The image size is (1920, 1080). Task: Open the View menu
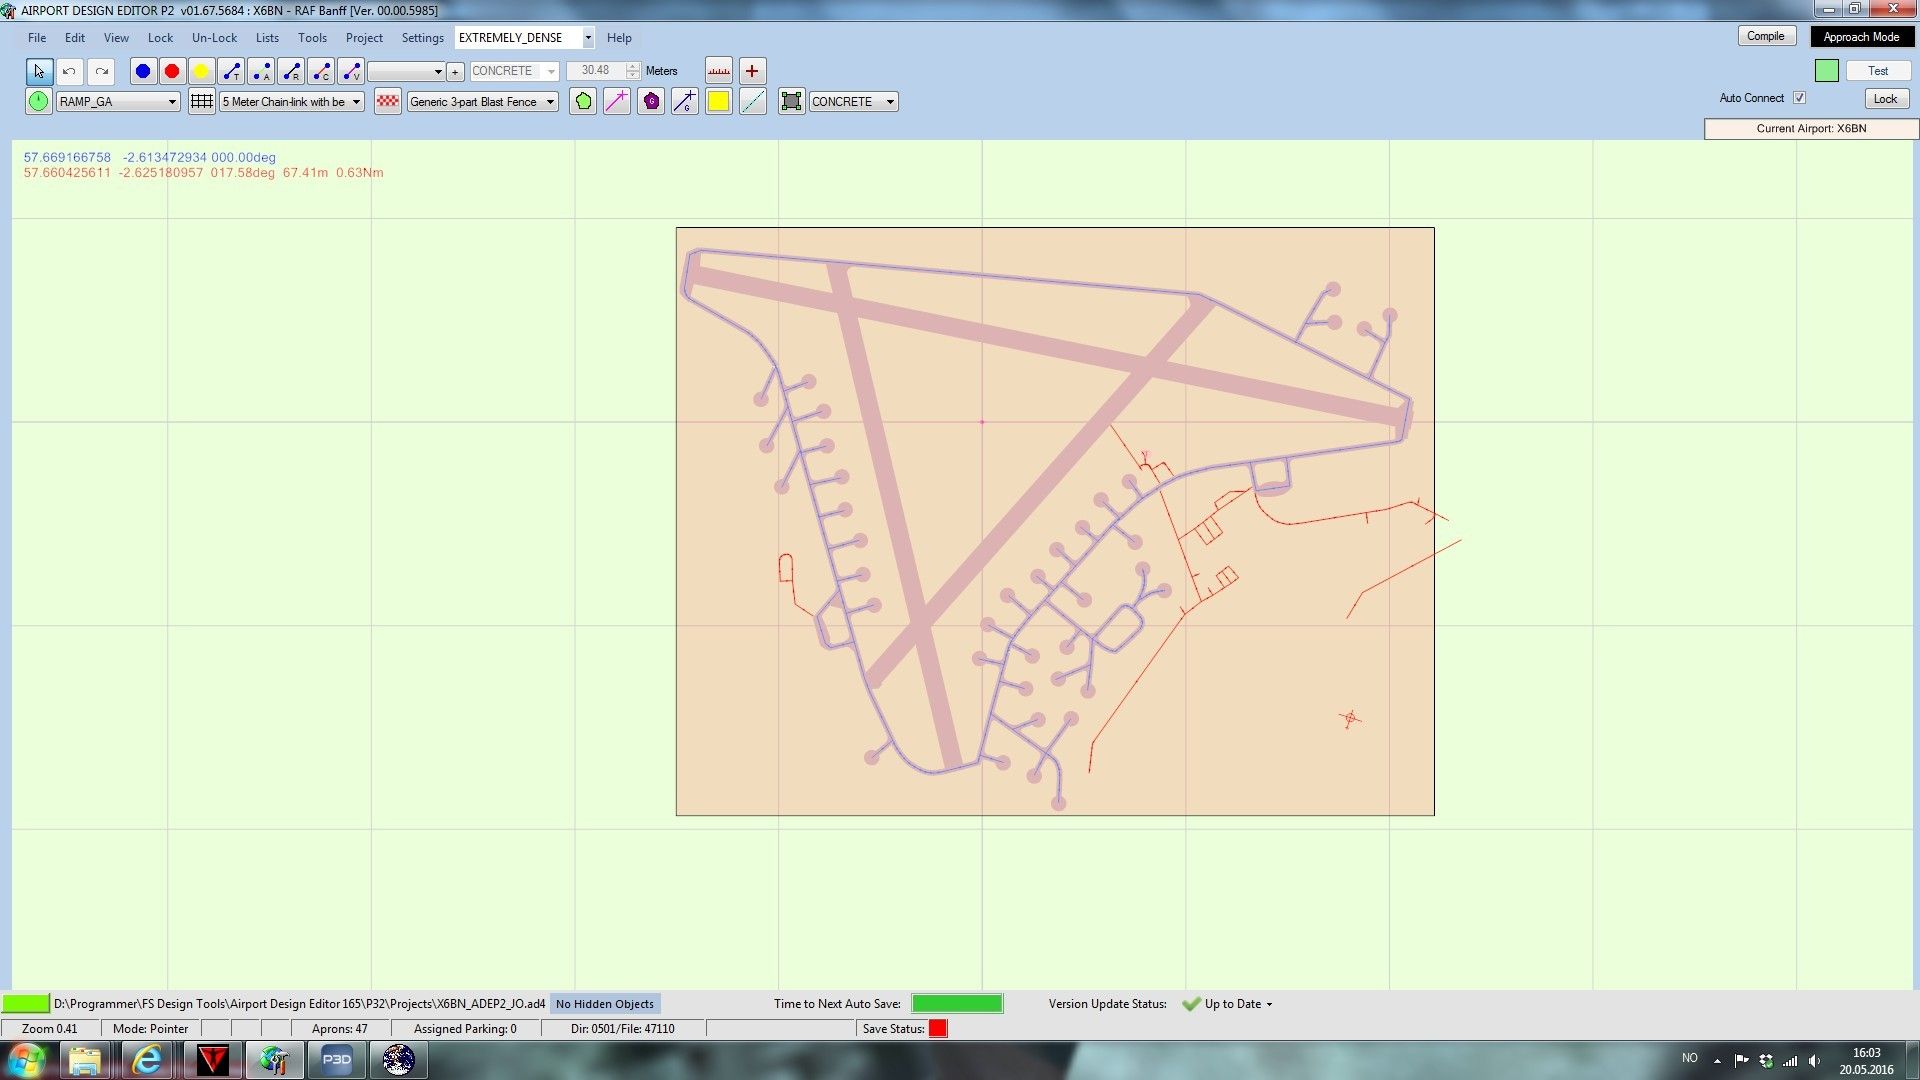pos(116,38)
